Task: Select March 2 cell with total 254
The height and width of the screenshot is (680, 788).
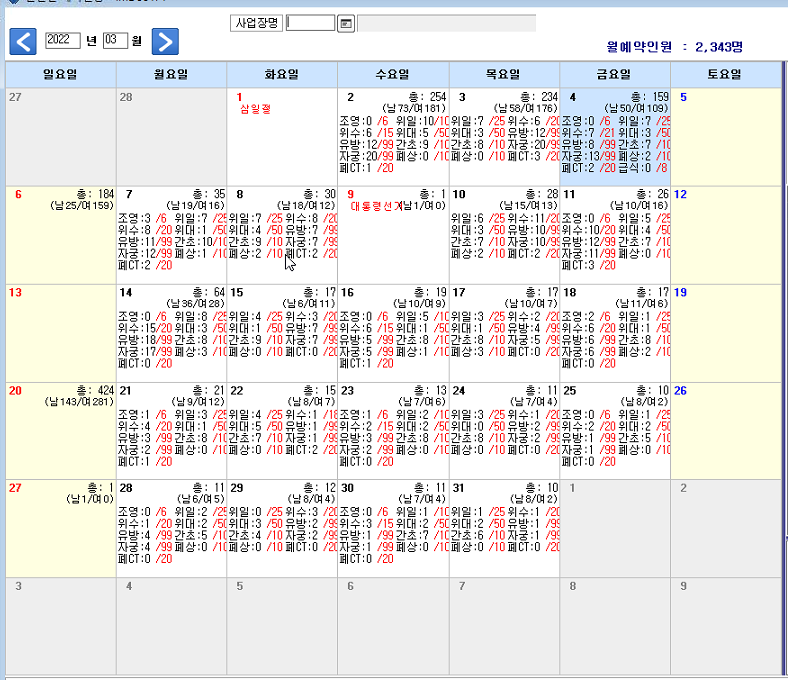Action: click(393, 137)
